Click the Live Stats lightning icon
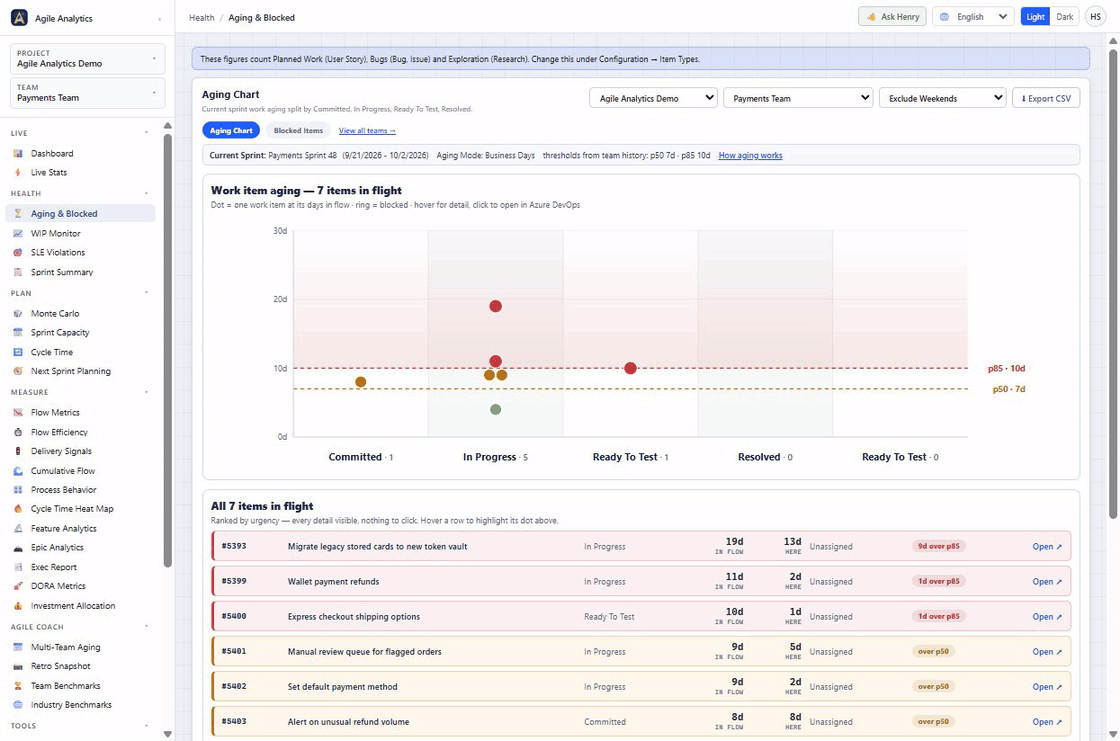 pyautogui.click(x=18, y=173)
